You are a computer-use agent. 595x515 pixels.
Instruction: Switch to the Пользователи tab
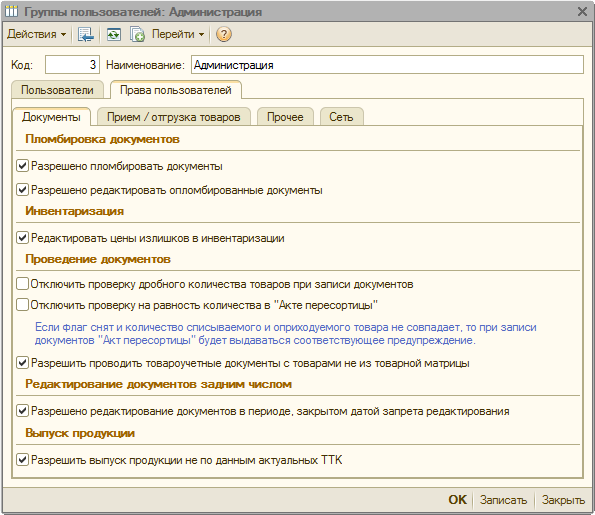[57, 90]
